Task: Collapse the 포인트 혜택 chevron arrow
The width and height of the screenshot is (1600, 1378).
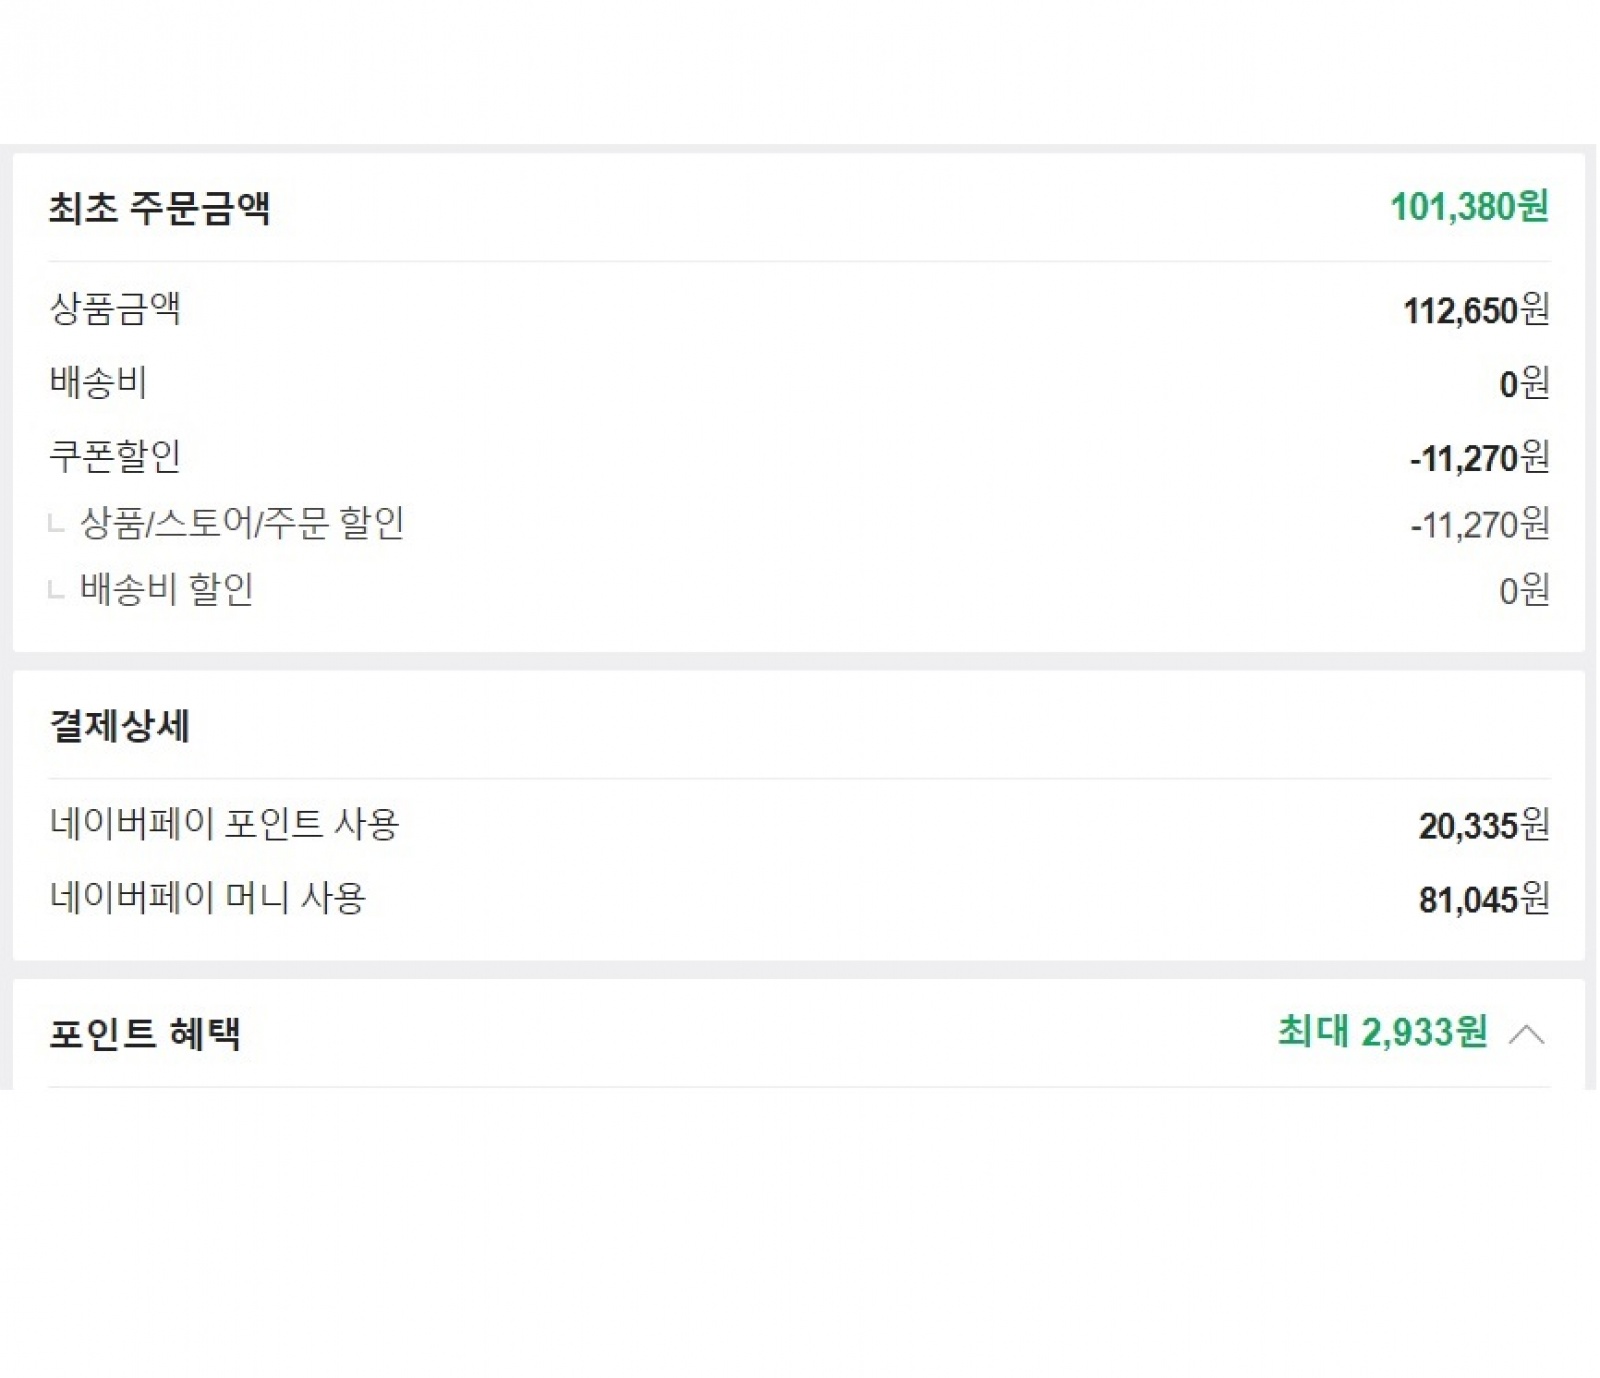Action: click(1526, 1034)
